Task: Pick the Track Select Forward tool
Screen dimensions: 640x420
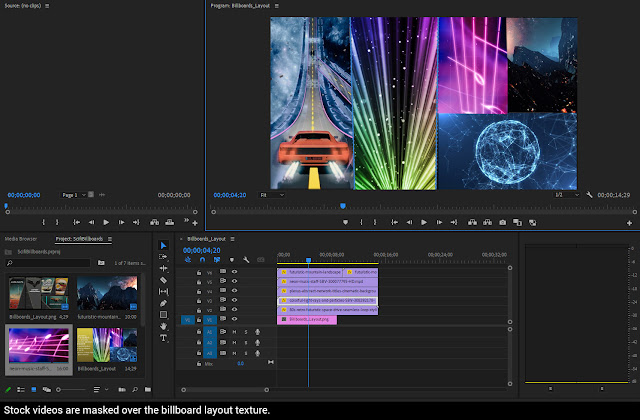Action: pyautogui.click(x=163, y=257)
